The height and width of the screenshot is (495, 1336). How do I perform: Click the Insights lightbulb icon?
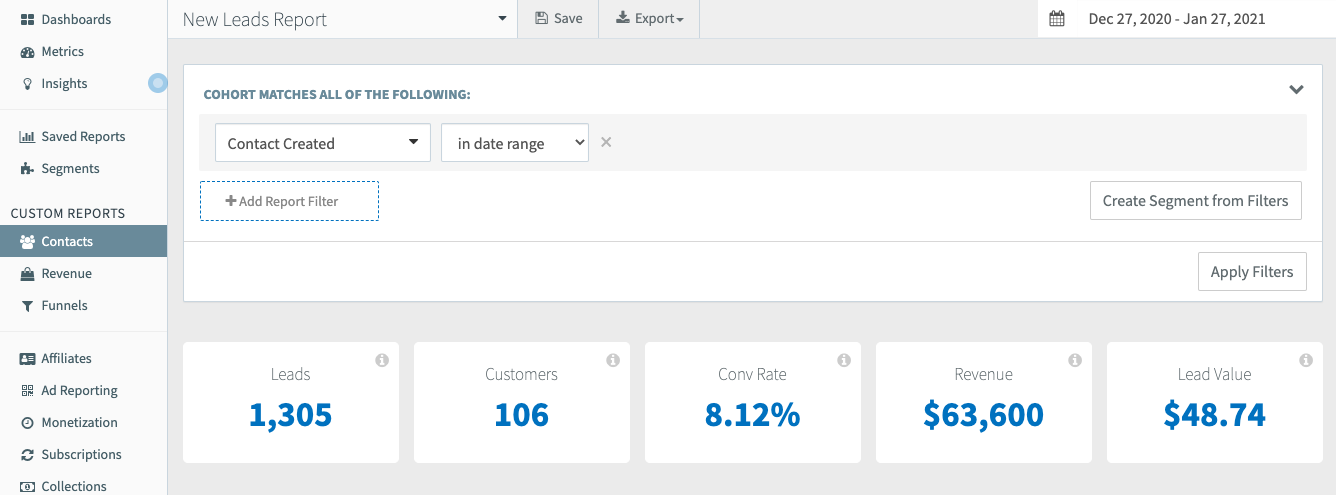pyautogui.click(x=27, y=84)
